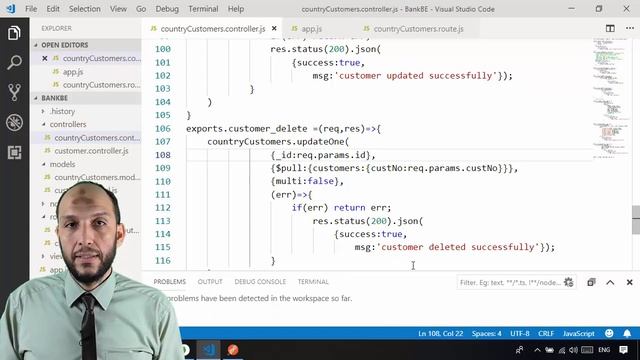Open the Source Control view
This screenshot has width=640, height=360.
click(x=14, y=92)
